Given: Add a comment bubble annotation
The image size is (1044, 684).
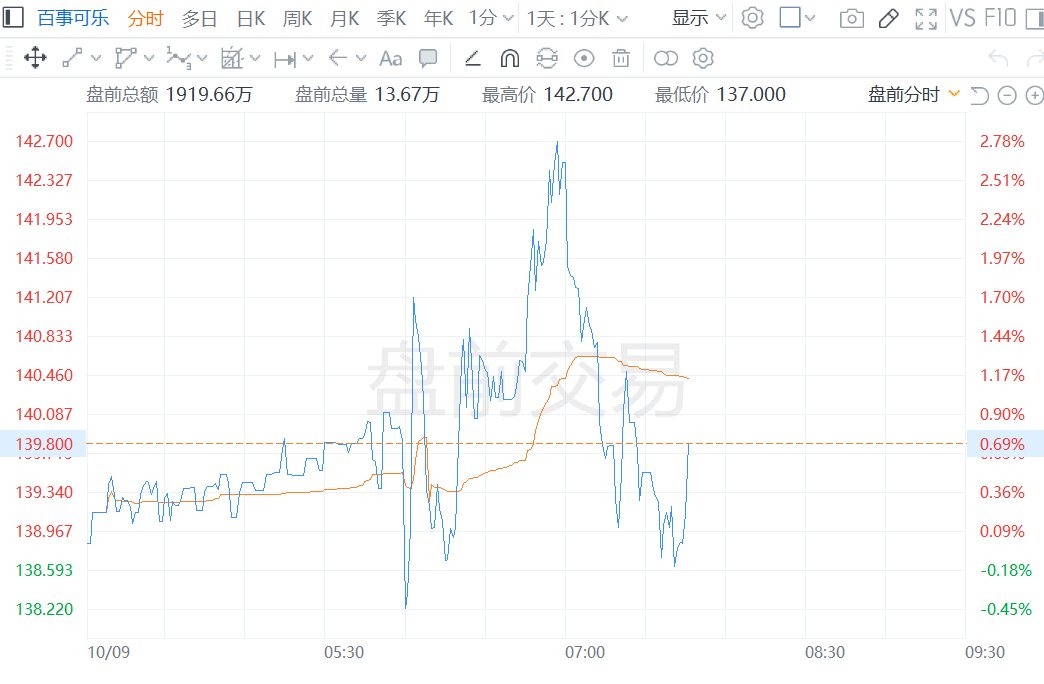Looking at the screenshot, I should tap(428, 59).
